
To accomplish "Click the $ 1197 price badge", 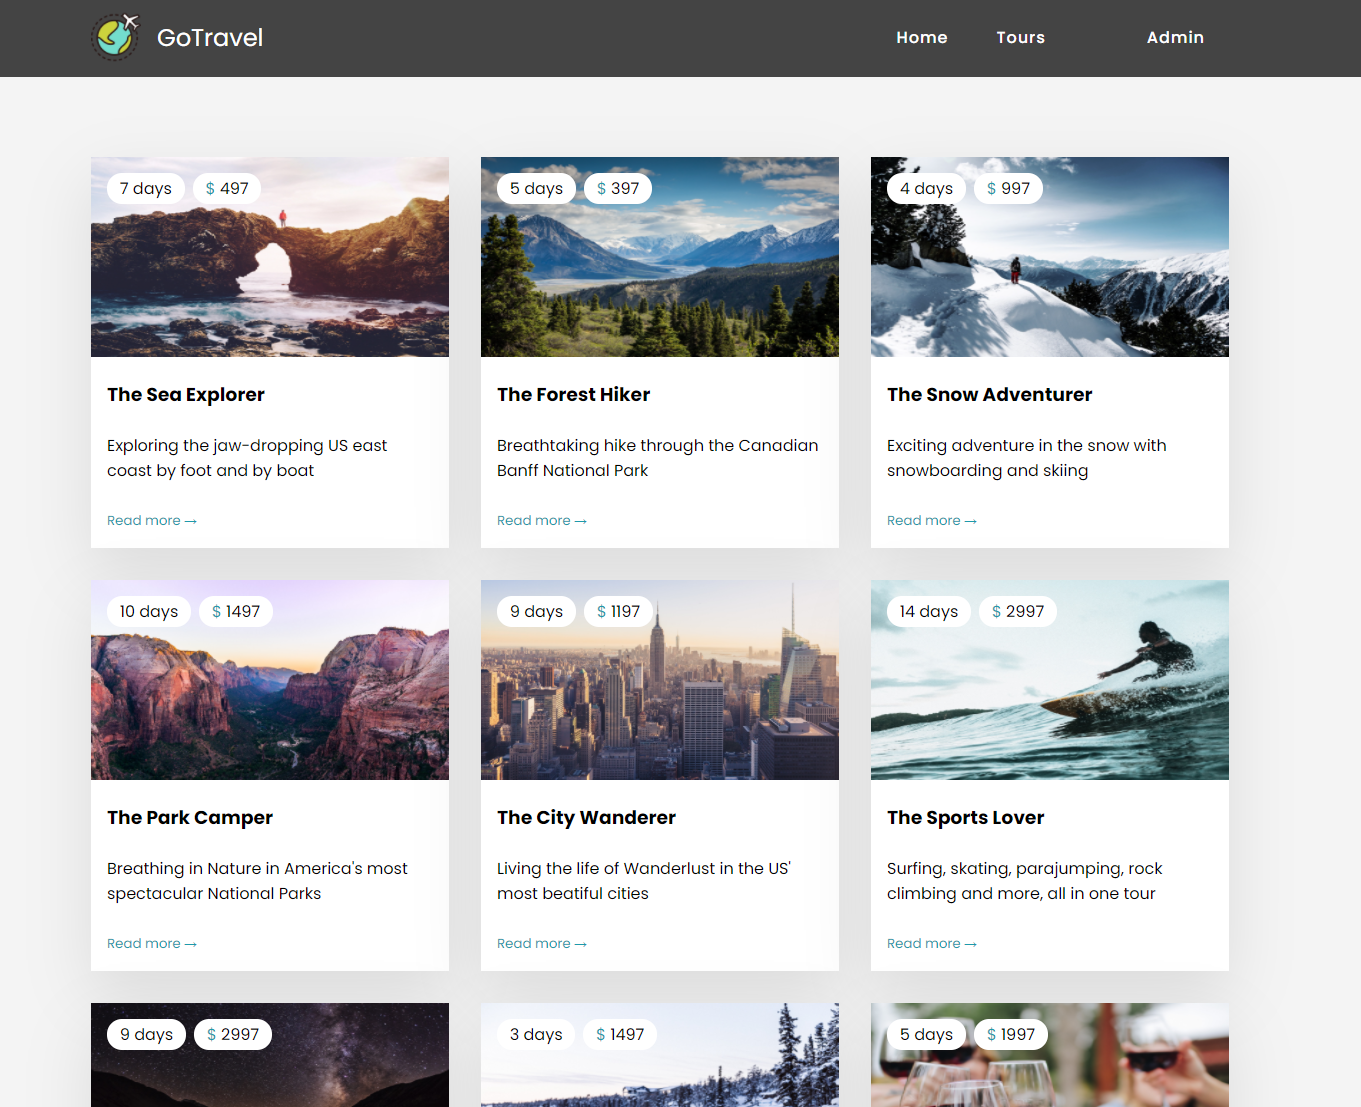I will pos(618,611).
